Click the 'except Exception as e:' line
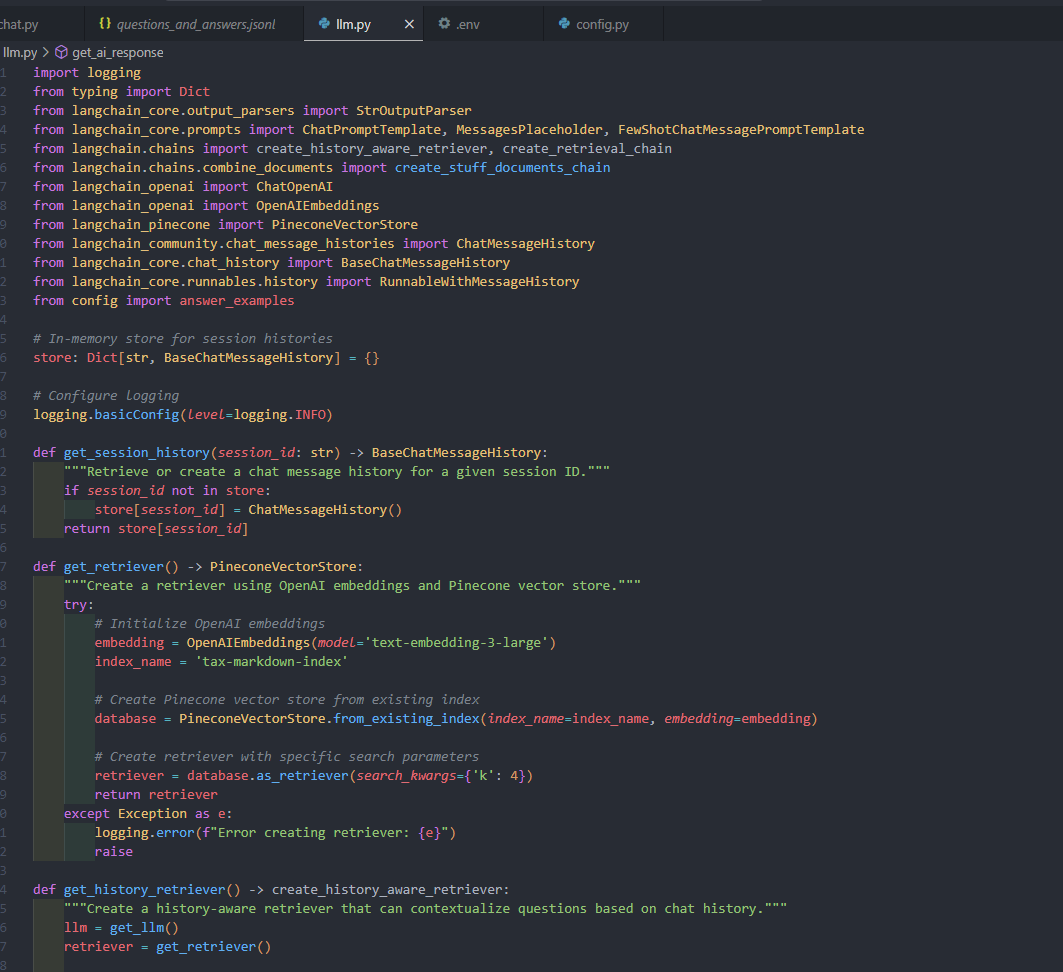The image size is (1063, 972). (148, 813)
